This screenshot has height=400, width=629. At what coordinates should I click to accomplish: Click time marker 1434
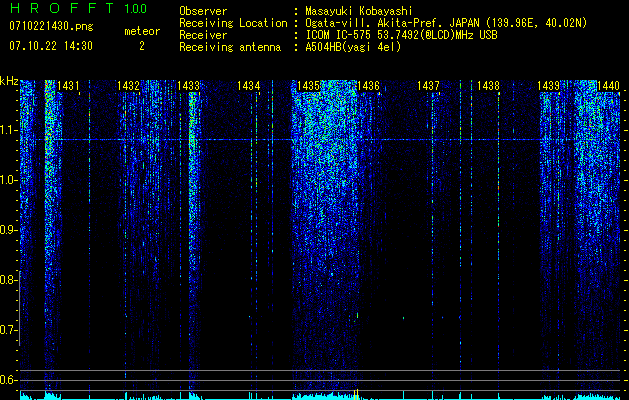248,85
